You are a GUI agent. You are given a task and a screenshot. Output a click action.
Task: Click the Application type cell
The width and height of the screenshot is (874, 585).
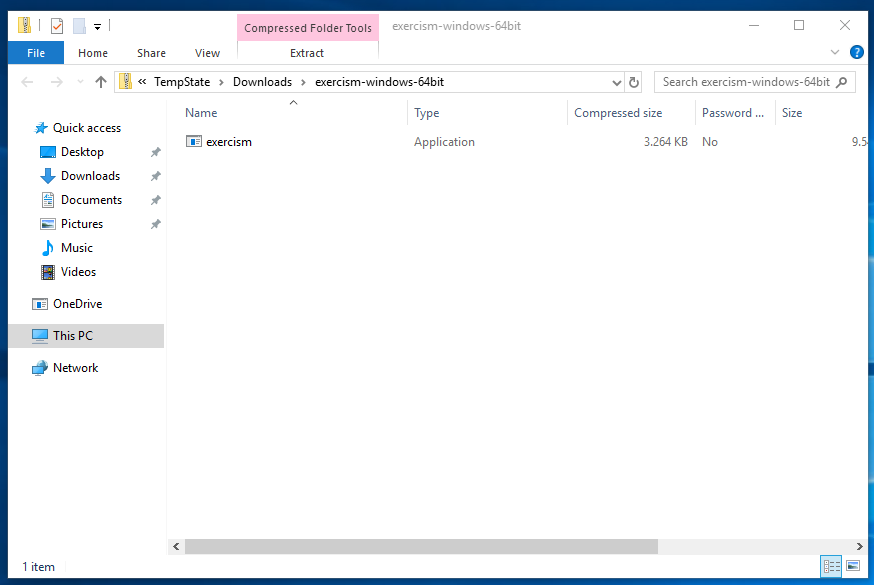tap(444, 142)
